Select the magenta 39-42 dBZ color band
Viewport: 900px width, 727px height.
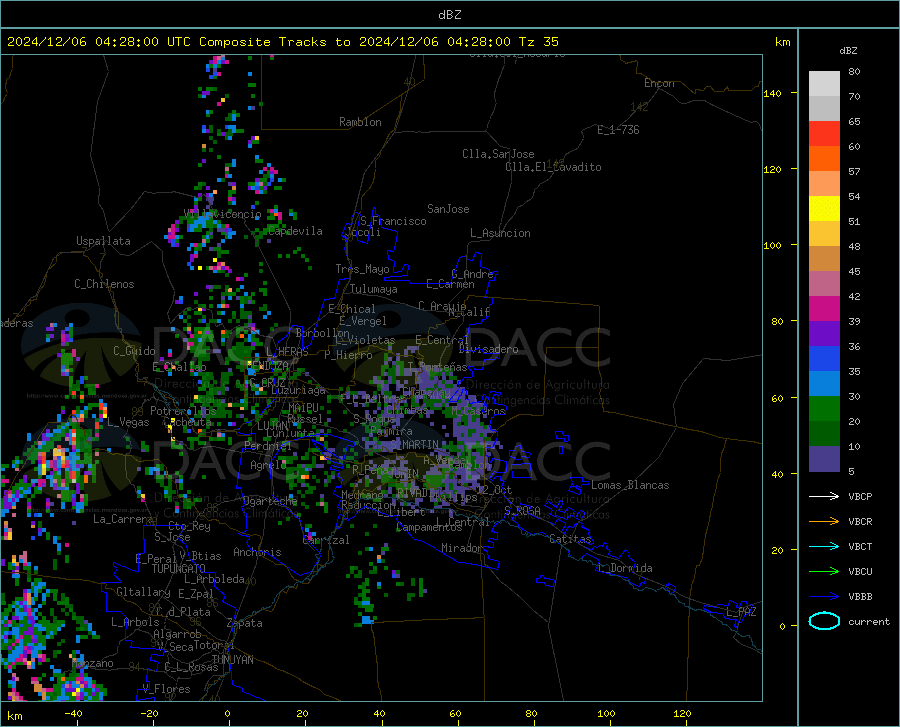(x=824, y=309)
